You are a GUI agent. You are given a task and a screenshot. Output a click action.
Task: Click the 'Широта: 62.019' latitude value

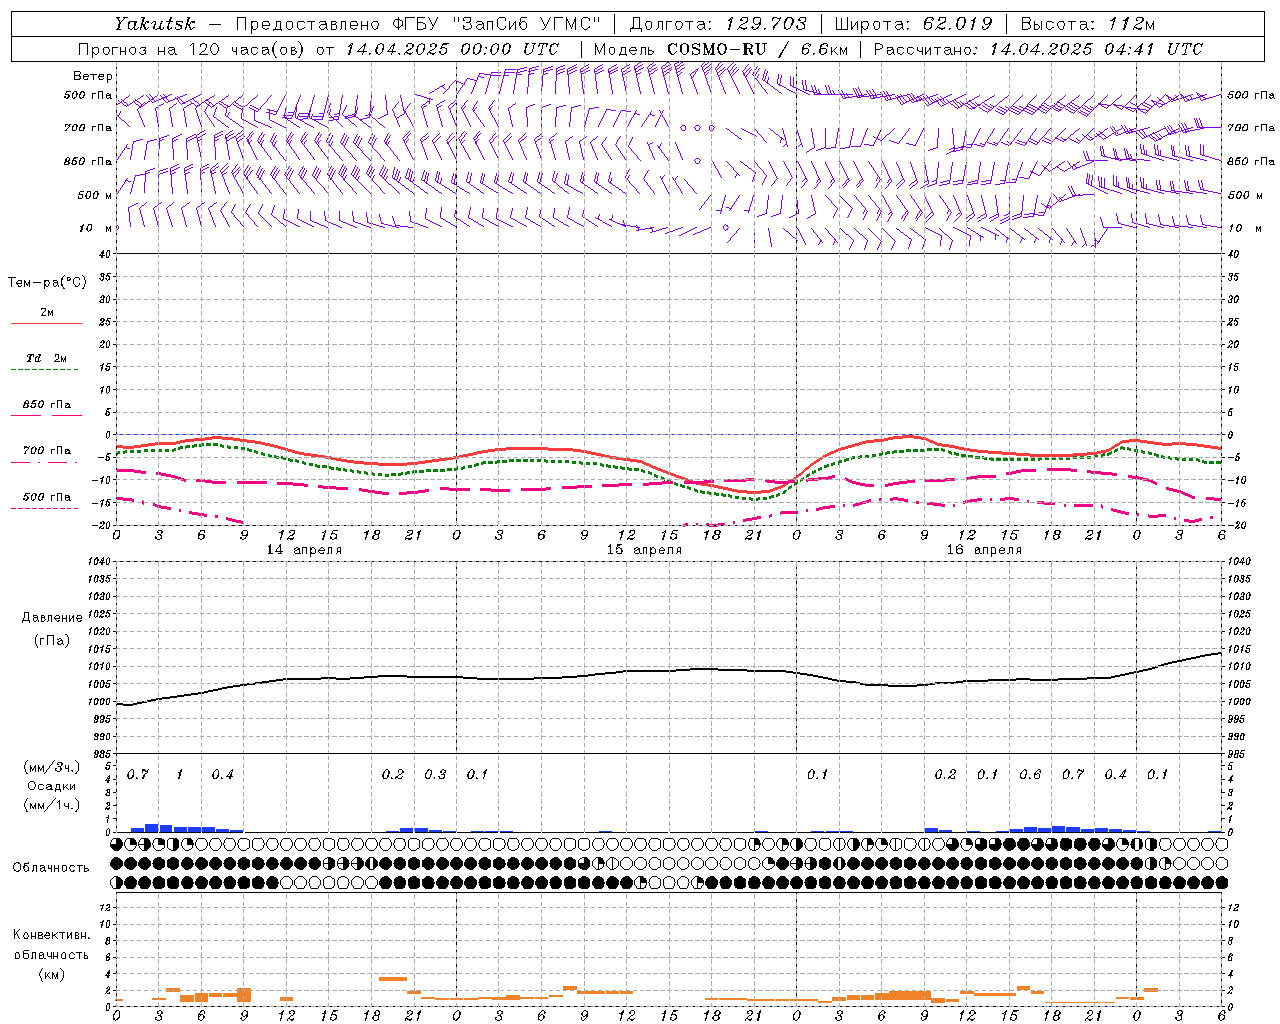(913, 23)
